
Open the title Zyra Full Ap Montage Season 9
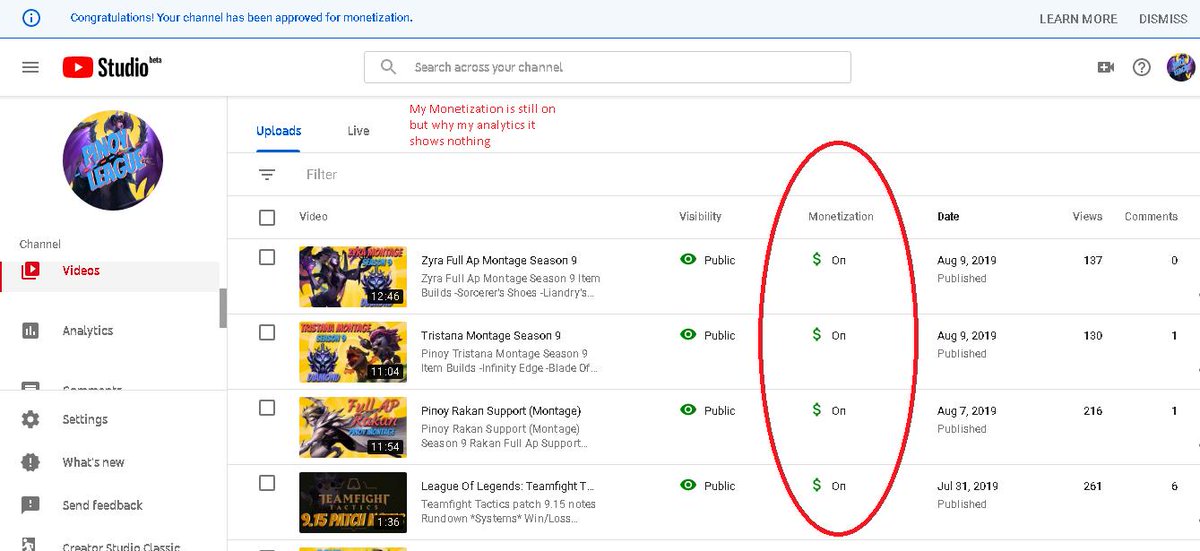tap(500, 260)
